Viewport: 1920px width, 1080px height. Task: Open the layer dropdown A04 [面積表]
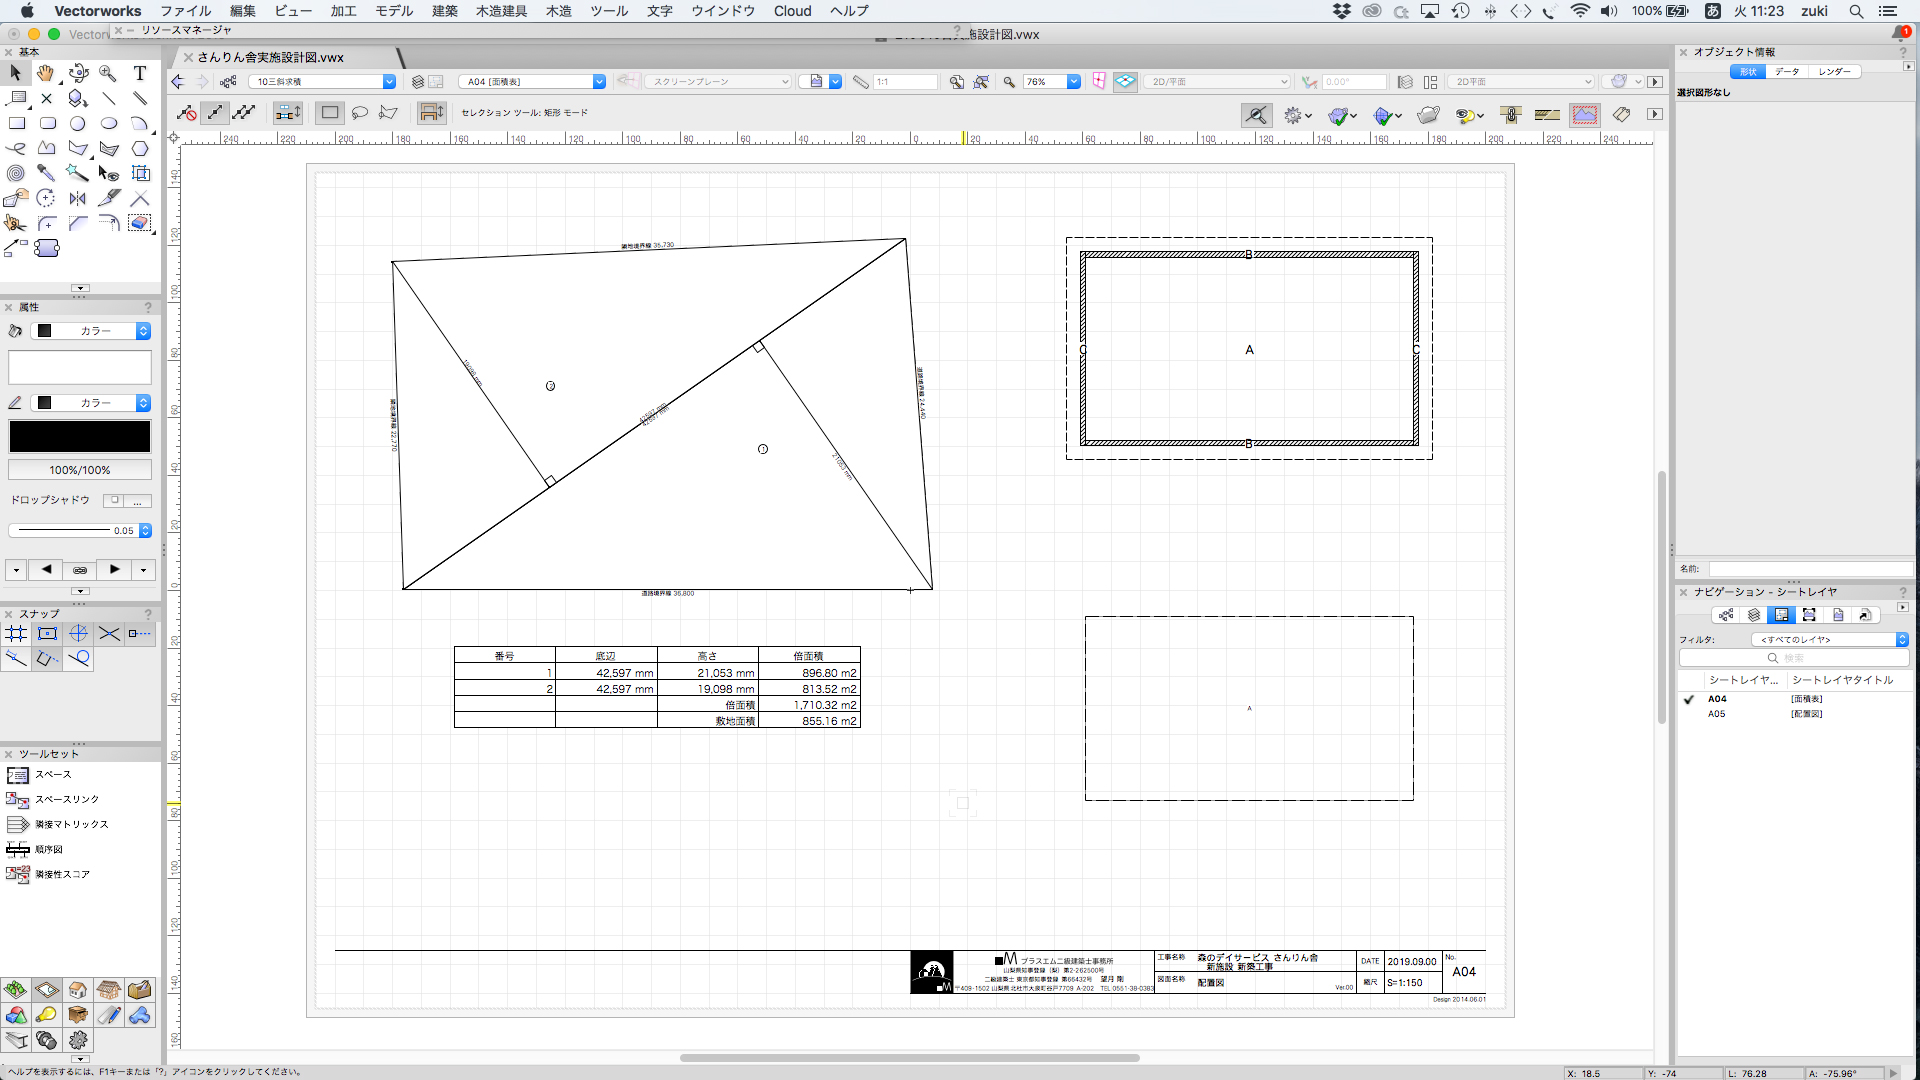532,82
